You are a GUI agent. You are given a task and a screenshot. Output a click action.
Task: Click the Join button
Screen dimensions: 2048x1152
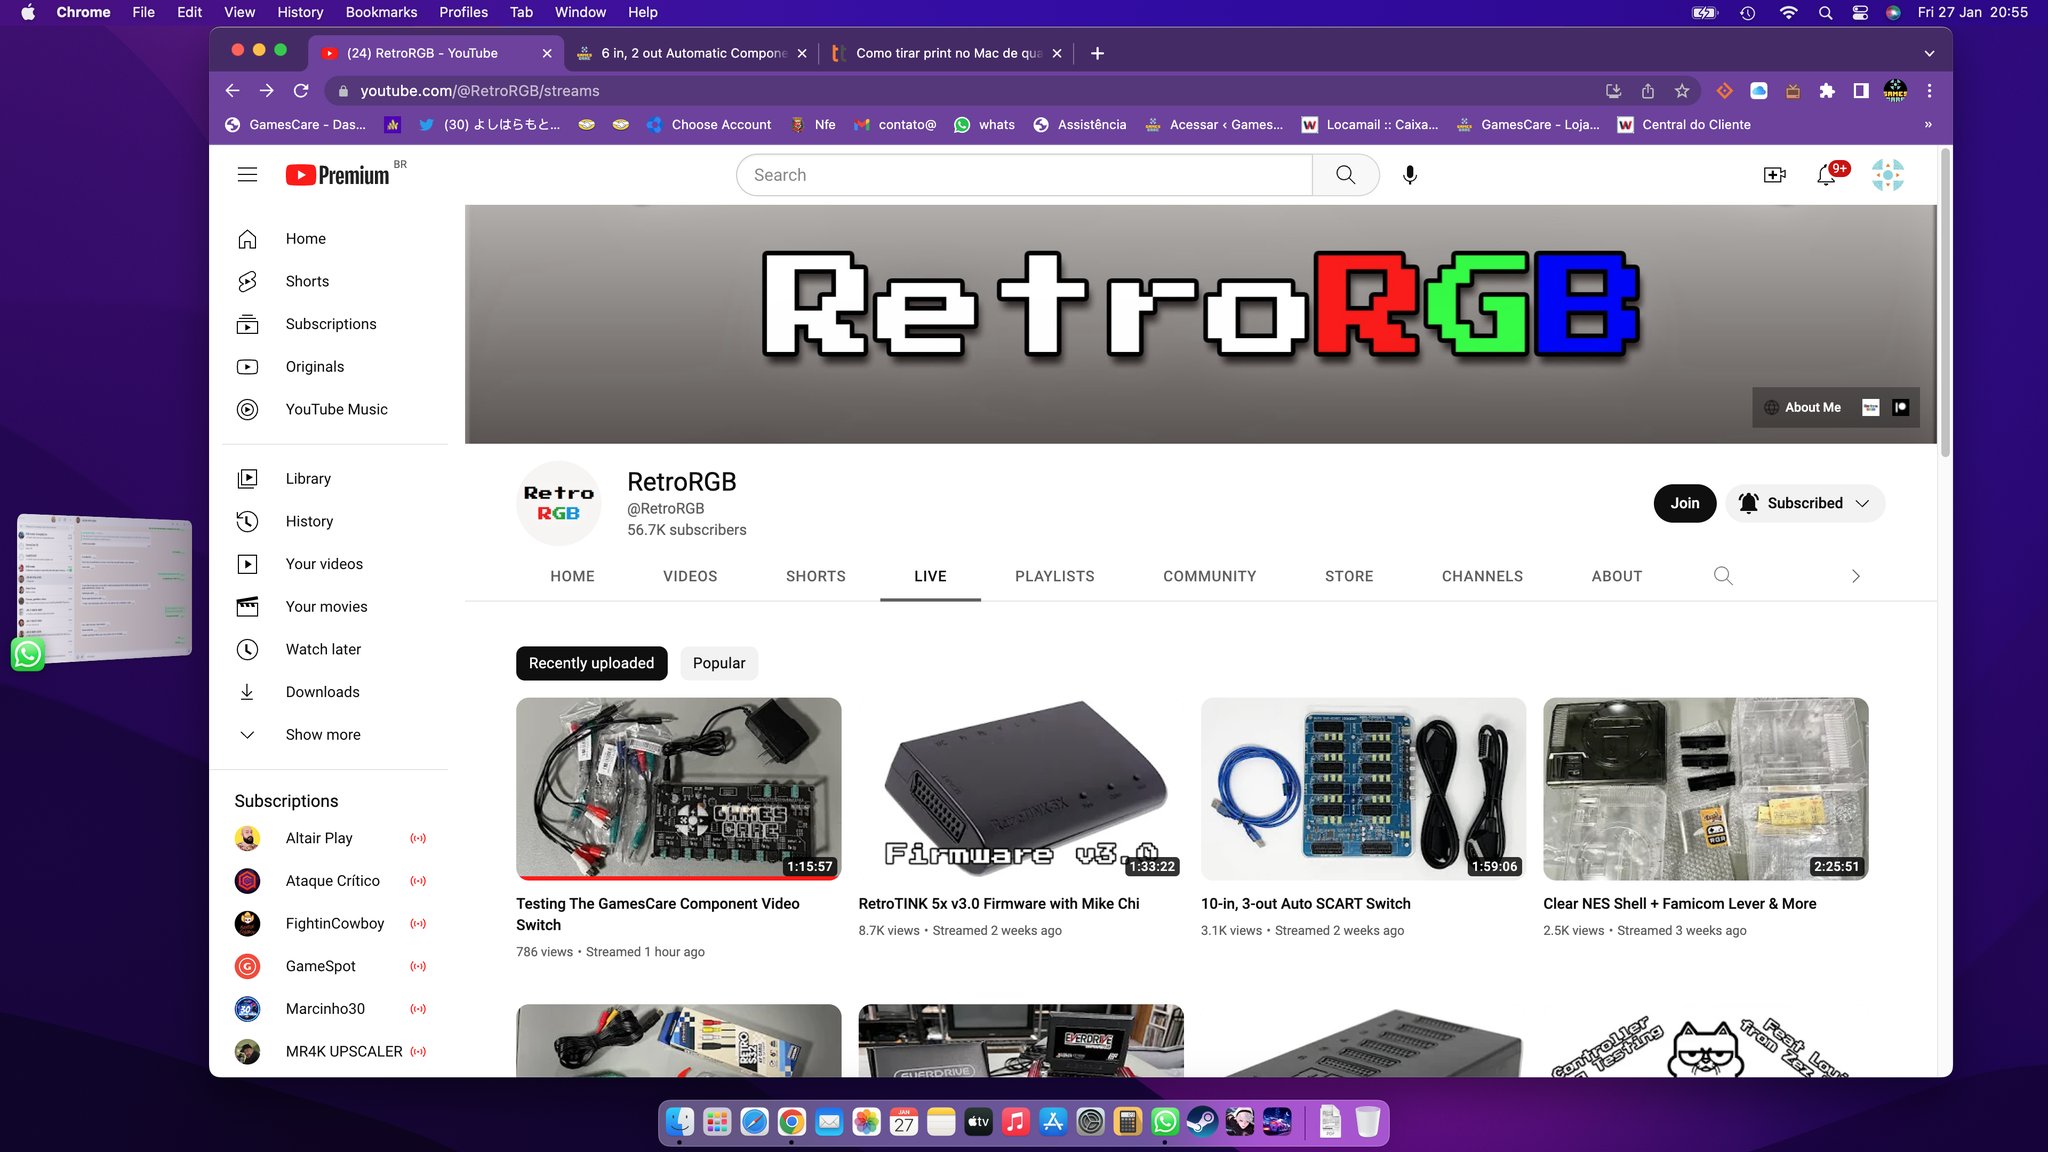[1685, 503]
